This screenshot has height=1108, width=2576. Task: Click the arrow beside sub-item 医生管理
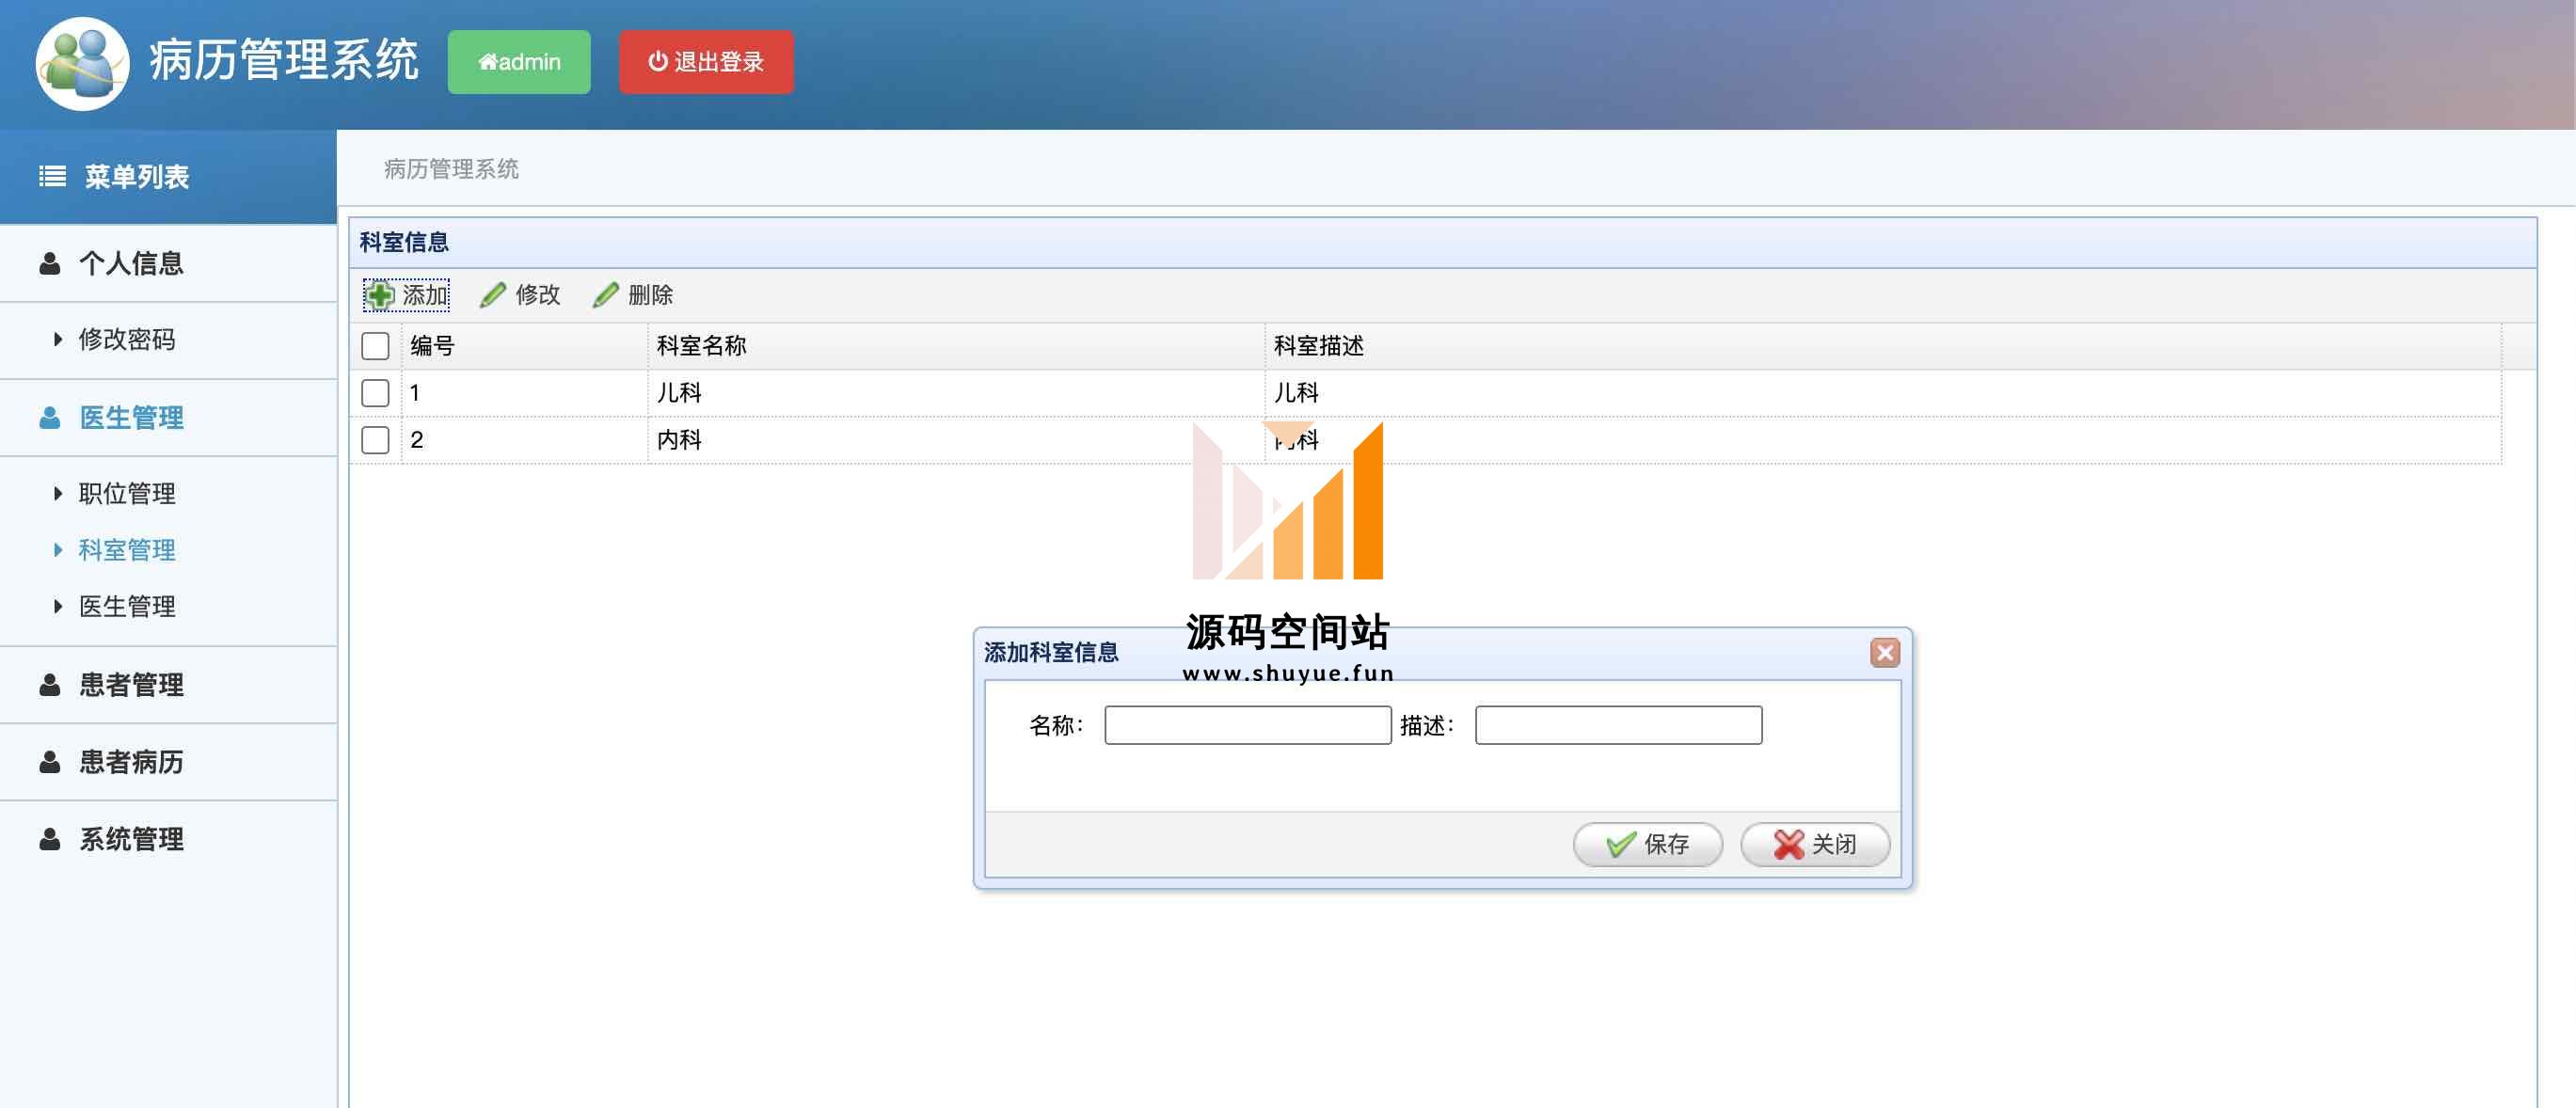pos(58,607)
